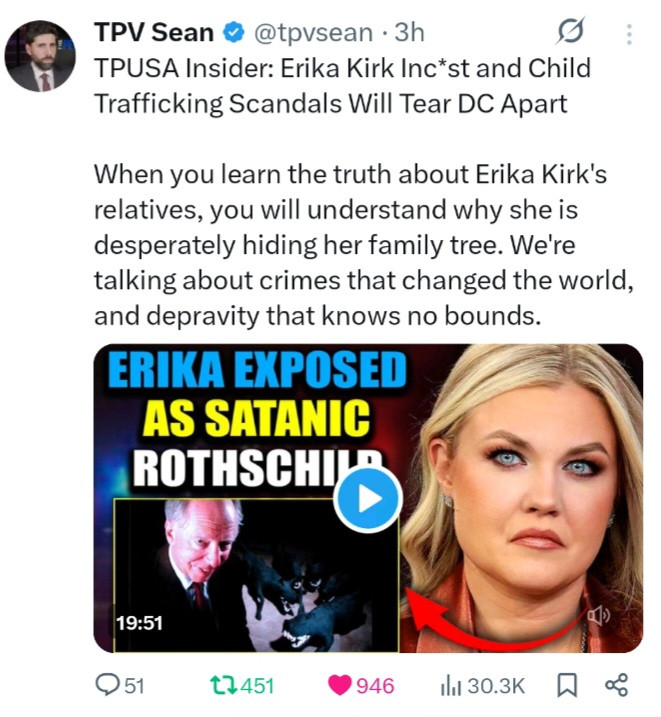The image size is (661, 717).
Task: Unmute the video speaker icon
Action: pyautogui.click(x=598, y=616)
